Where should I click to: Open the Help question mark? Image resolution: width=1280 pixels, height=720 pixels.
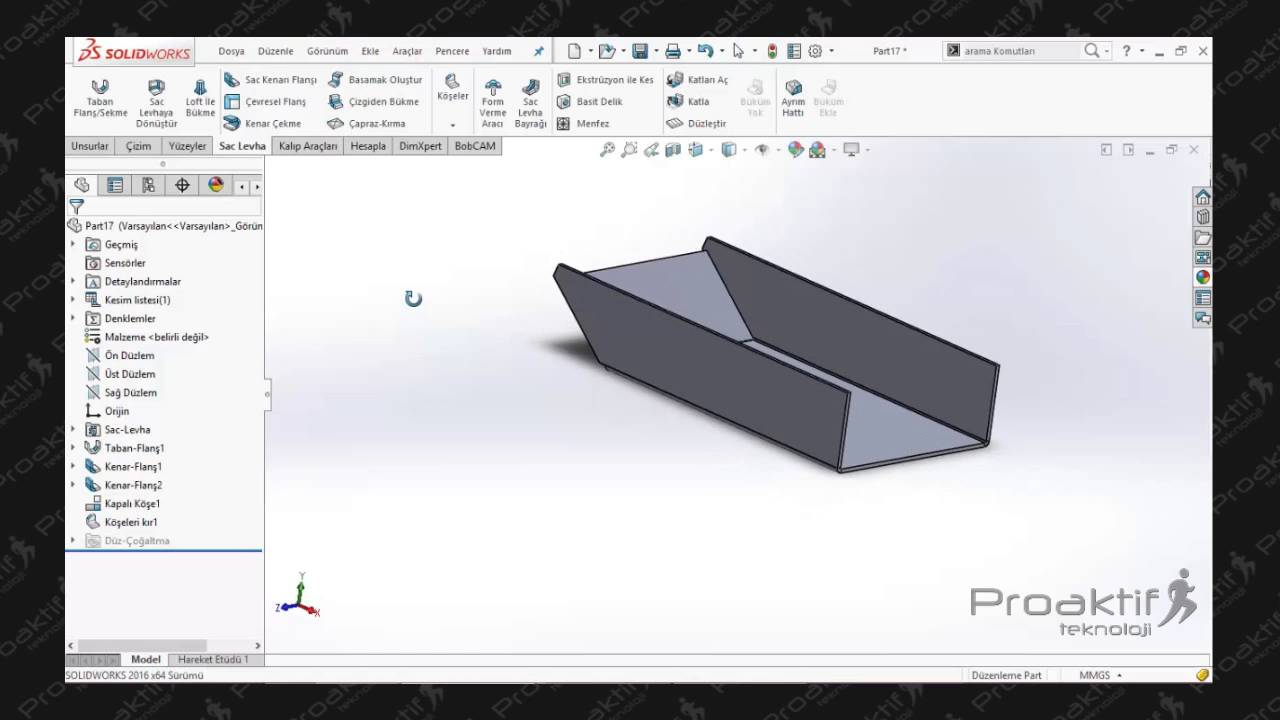[1126, 51]
